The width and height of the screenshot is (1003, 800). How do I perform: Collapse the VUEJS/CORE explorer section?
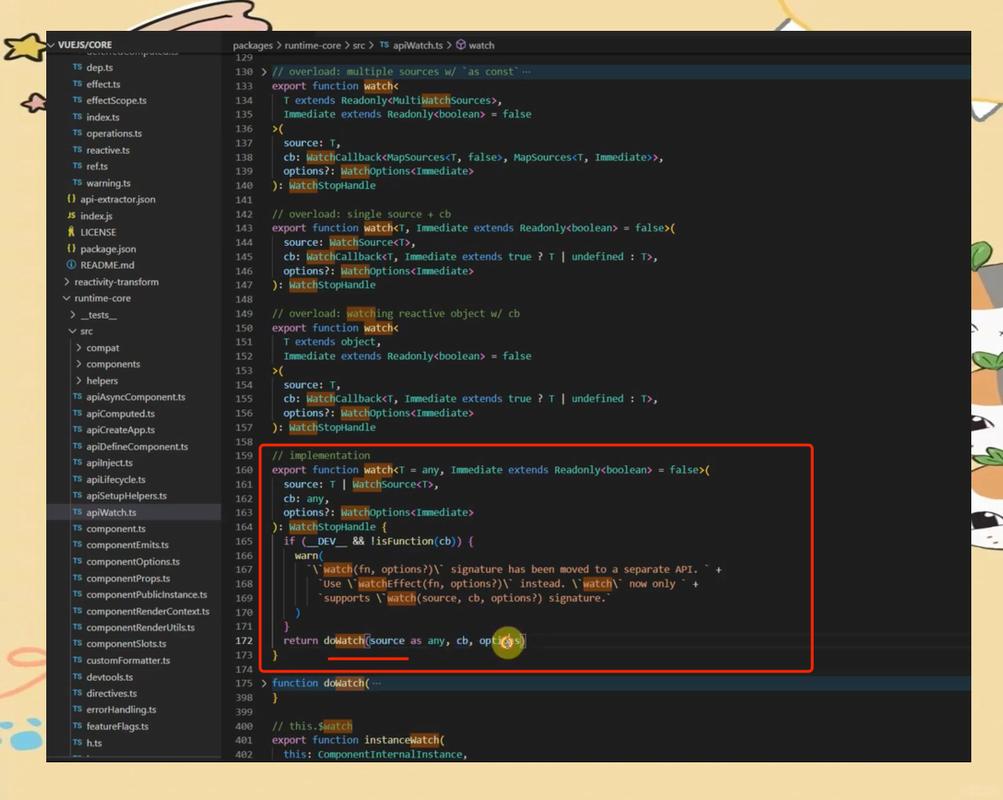(x=52, y=45)
